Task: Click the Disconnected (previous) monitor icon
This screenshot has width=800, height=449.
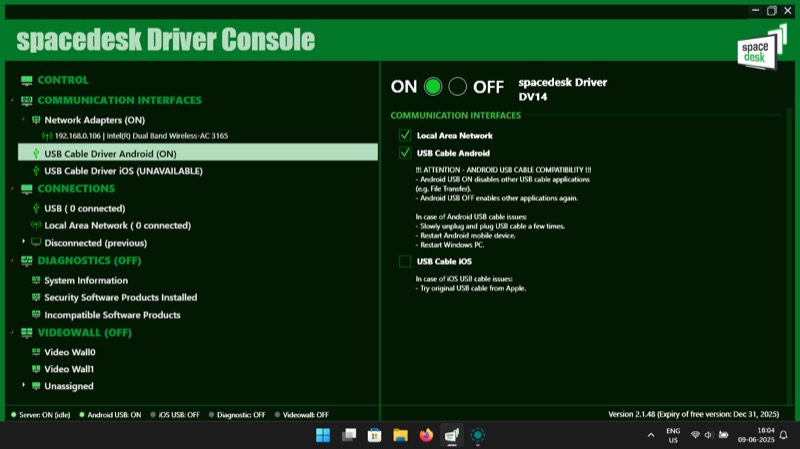Action: point(36,242)
